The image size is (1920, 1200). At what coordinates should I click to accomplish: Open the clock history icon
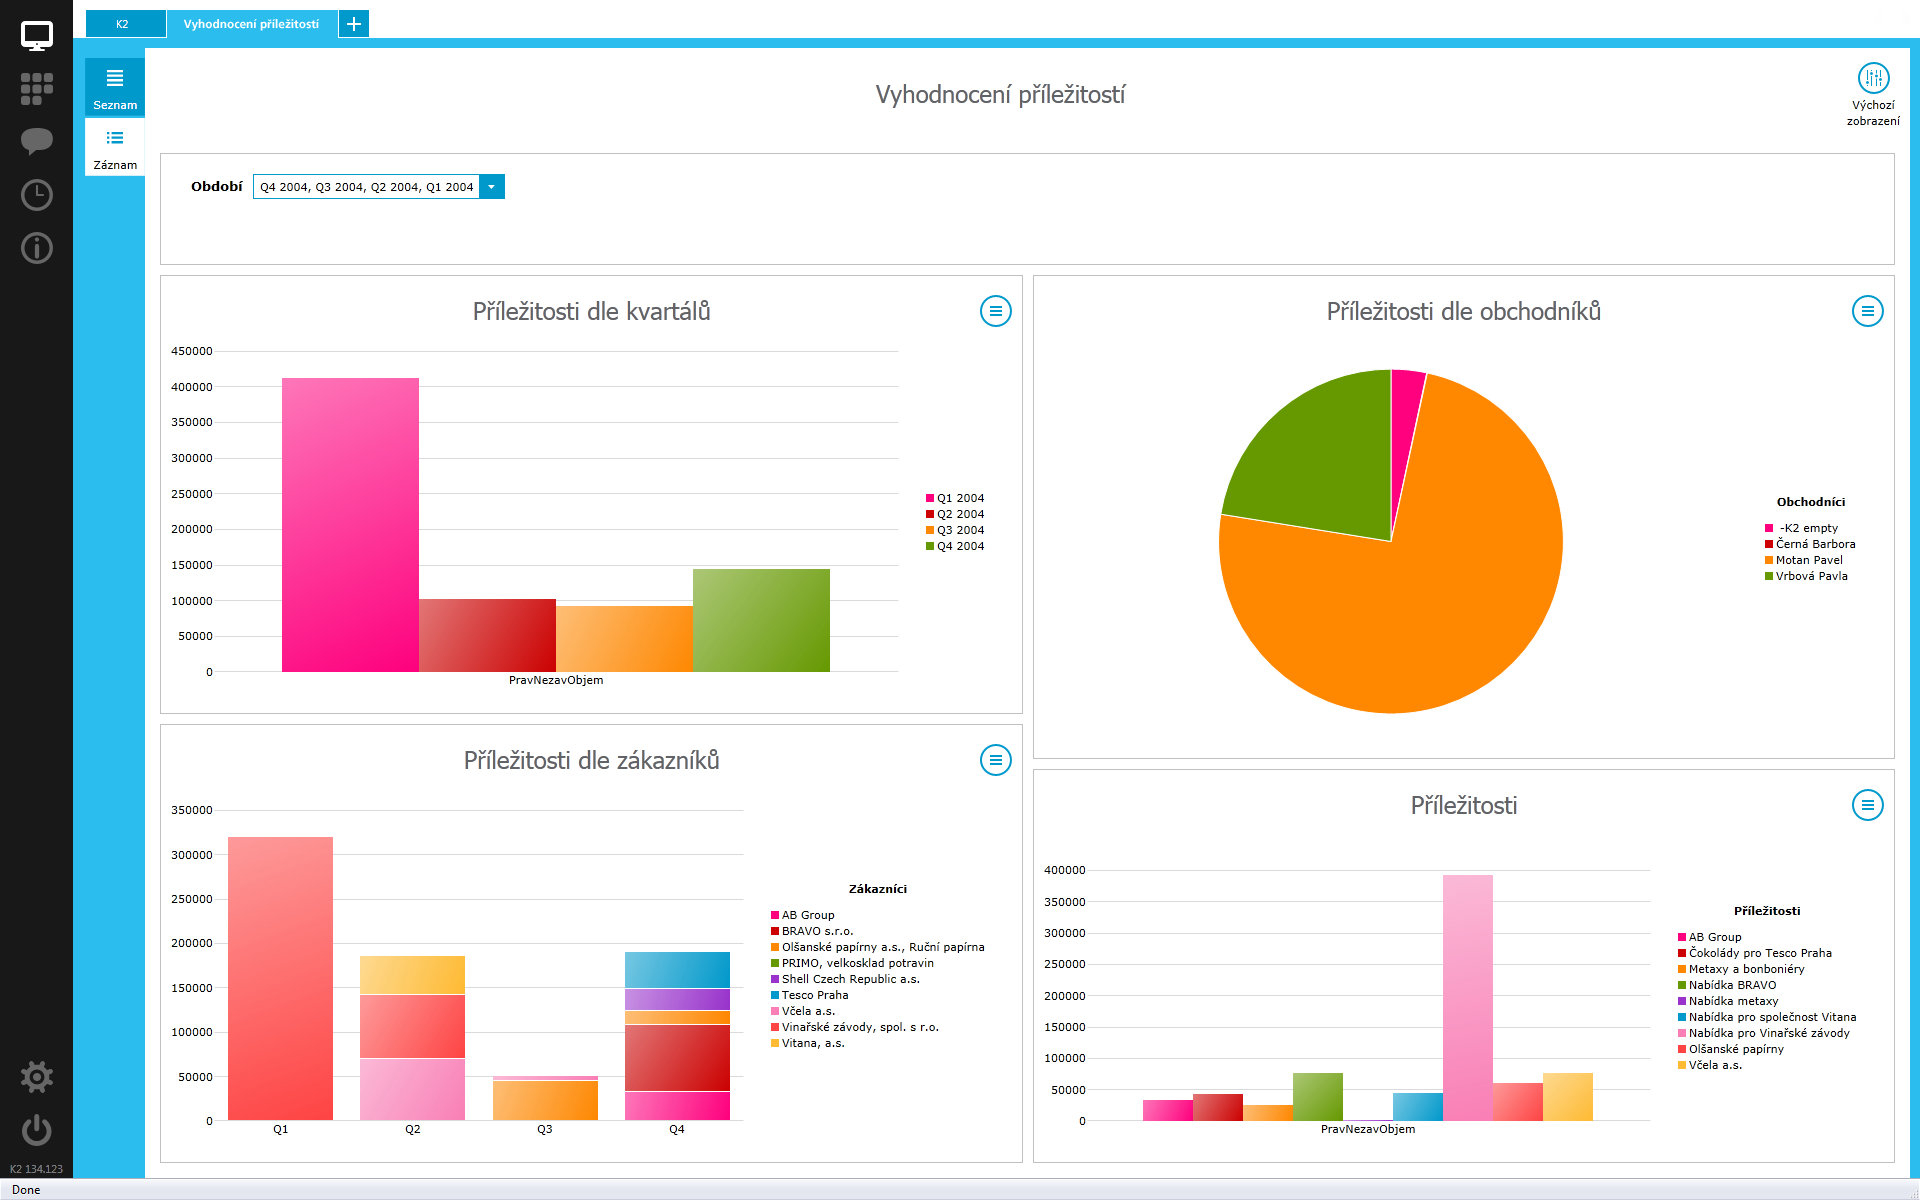click(36, 194)
